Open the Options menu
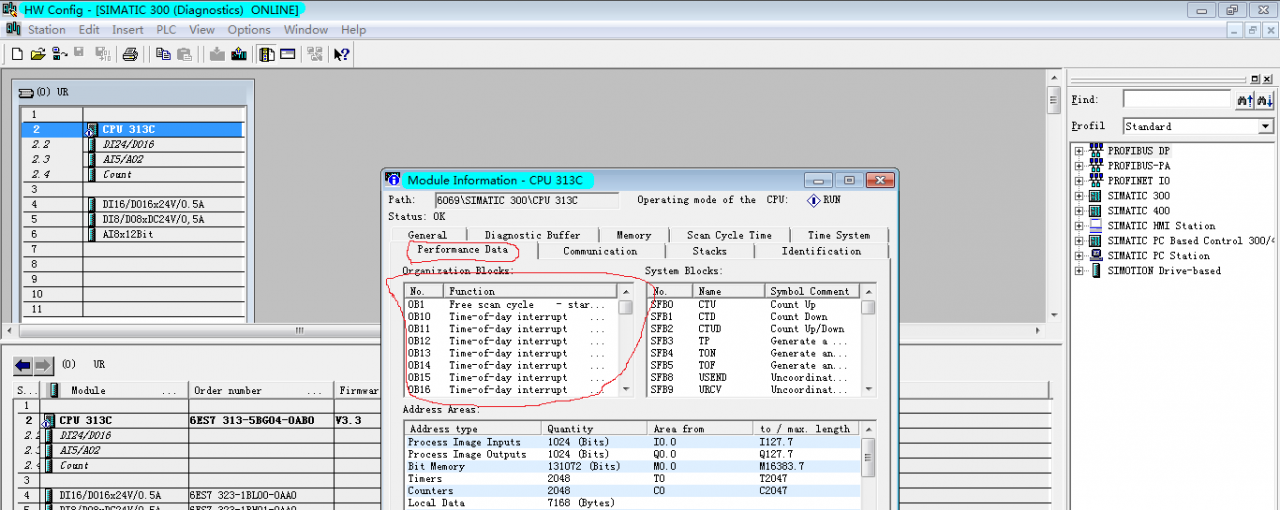1280x510 pixels. (x=249, y=30)
